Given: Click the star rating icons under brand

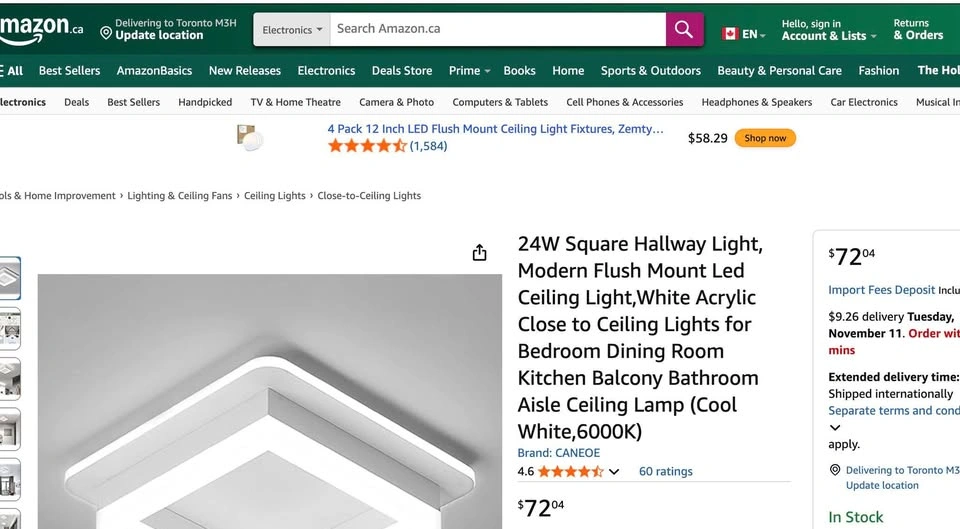Looking at the screenshot, I should point(570,471).
